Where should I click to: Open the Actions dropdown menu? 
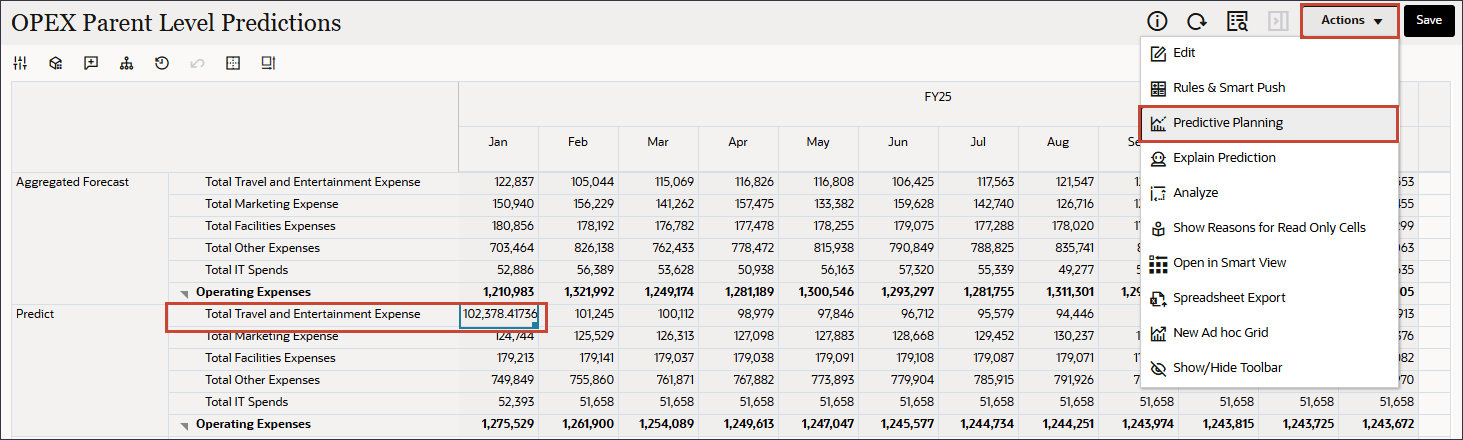tap(1350, 21)
